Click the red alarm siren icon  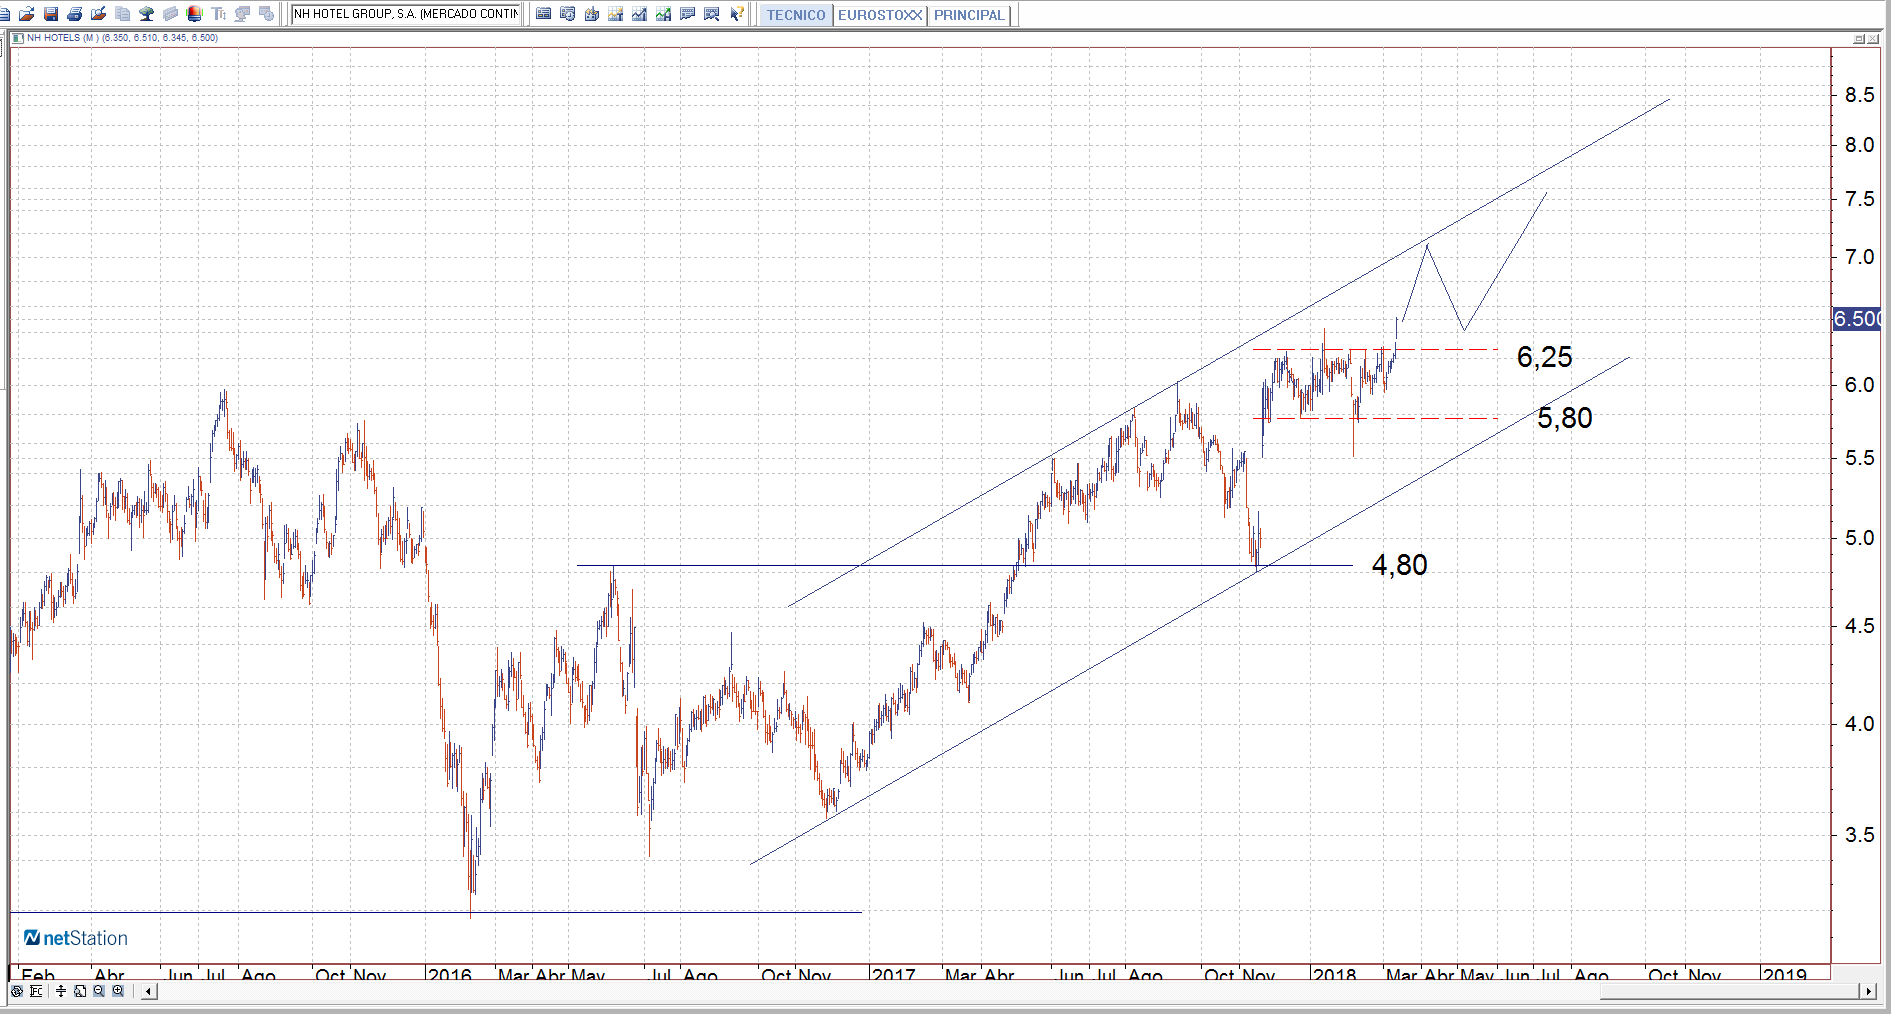195,14
